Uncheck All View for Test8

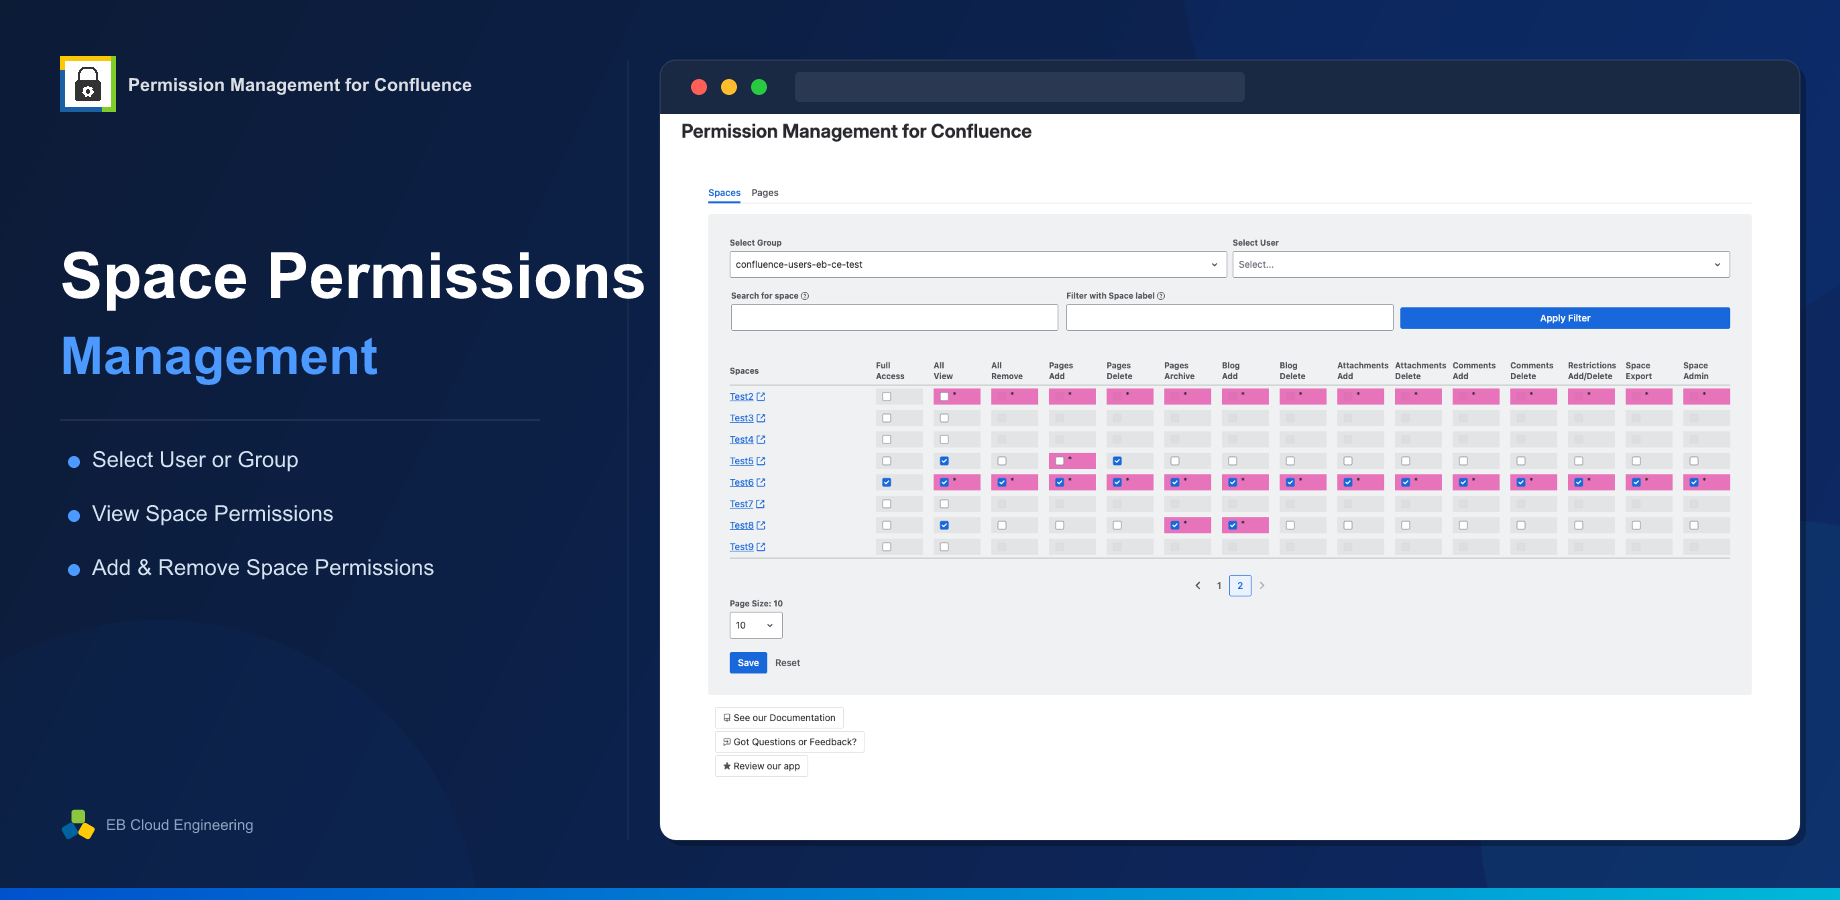(x=944, y=525)
